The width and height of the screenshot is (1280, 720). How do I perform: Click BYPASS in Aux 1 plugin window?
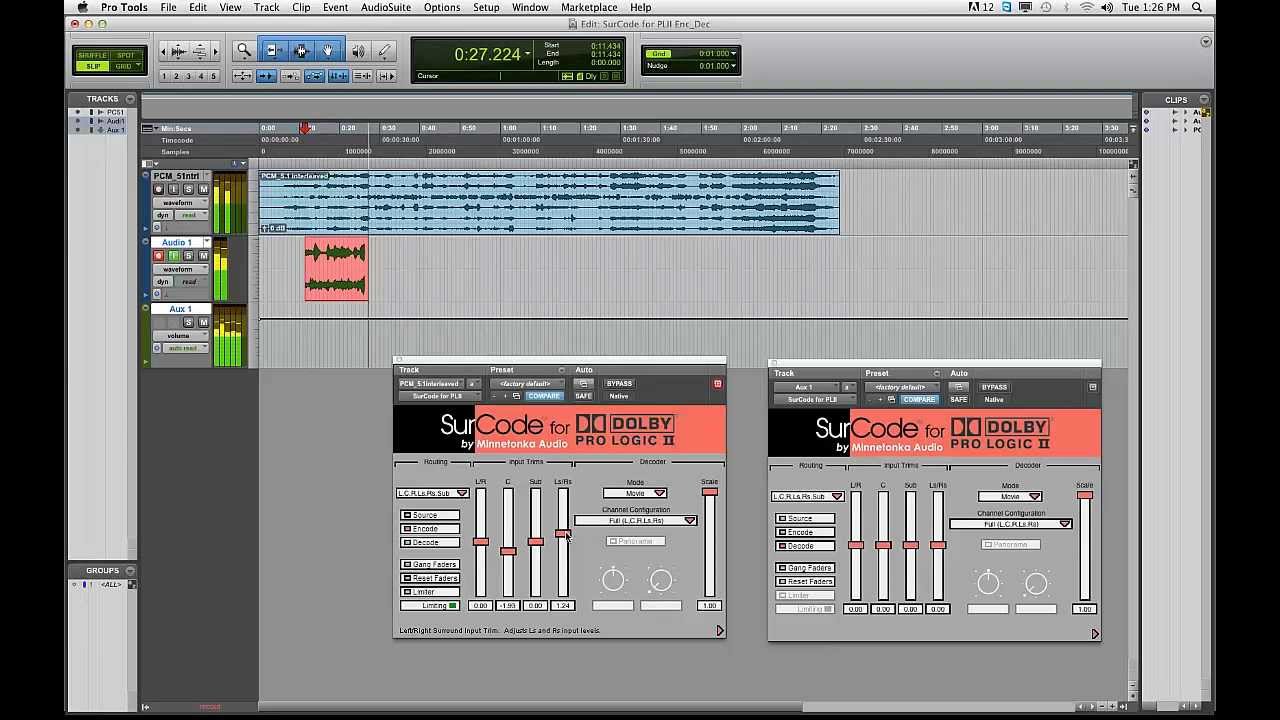[x=994, y=387]
